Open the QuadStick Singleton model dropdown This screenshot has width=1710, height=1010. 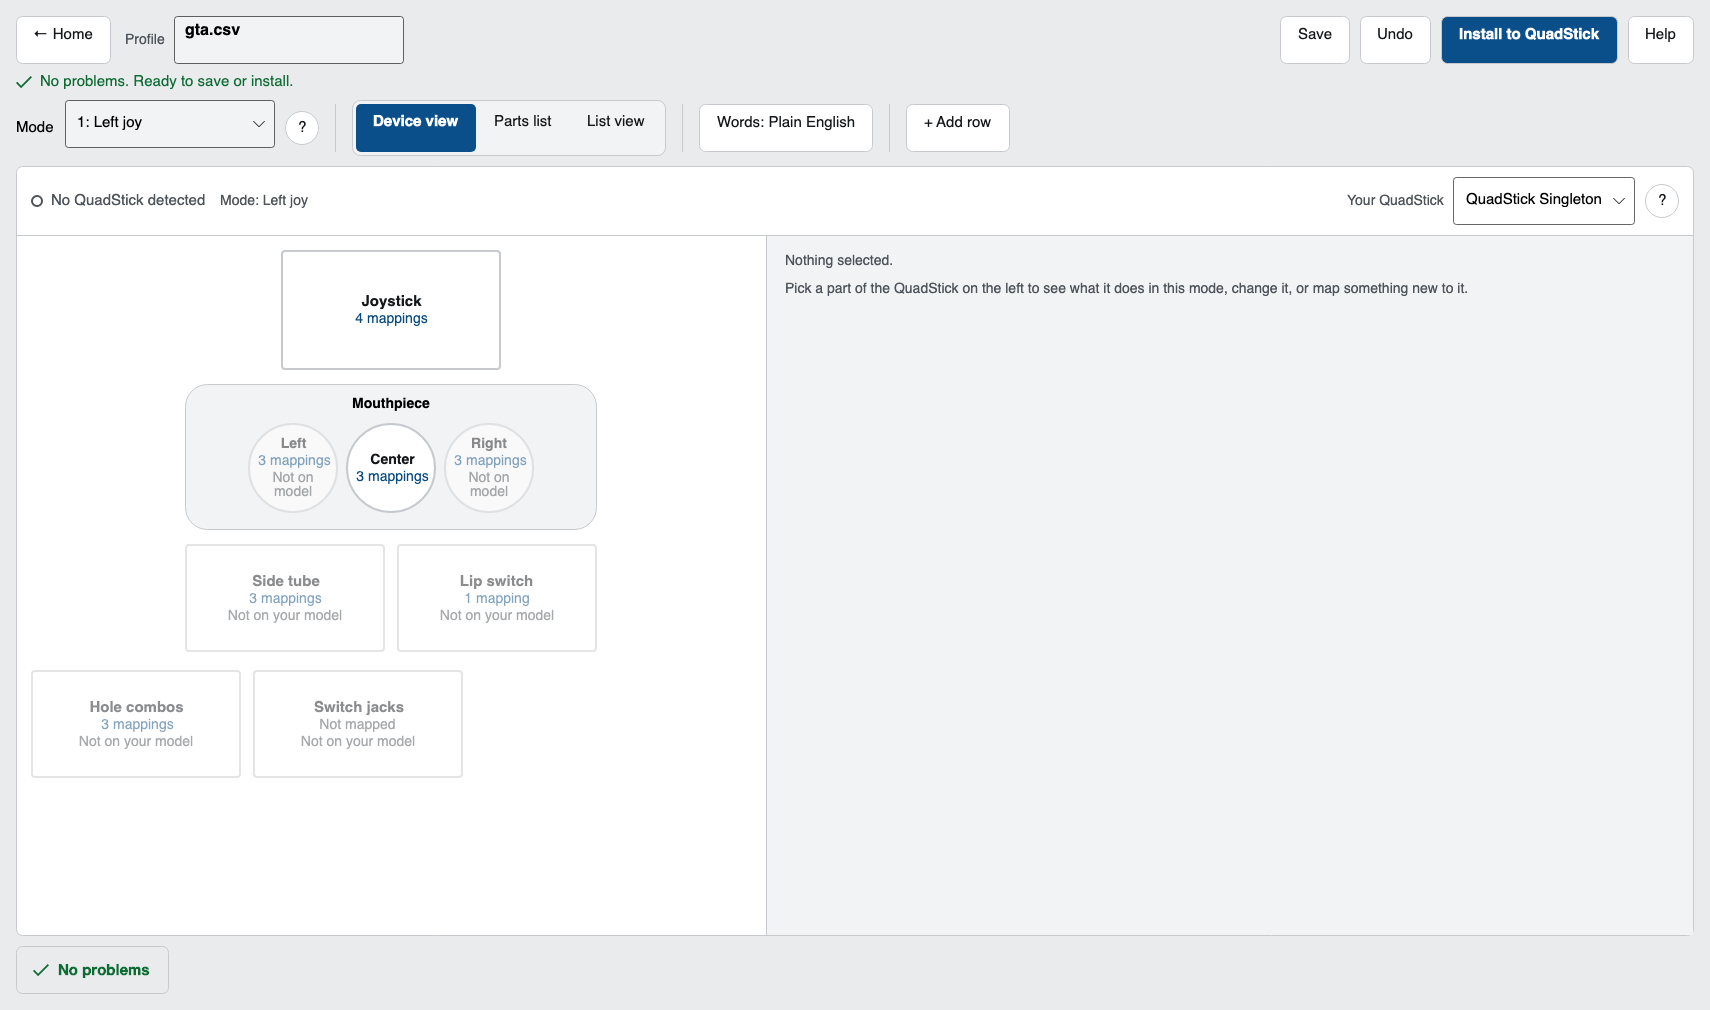point(1544,201)
